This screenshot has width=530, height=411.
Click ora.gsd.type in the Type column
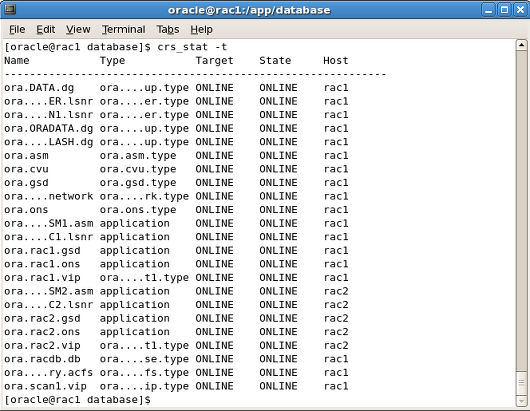point(138,183)
